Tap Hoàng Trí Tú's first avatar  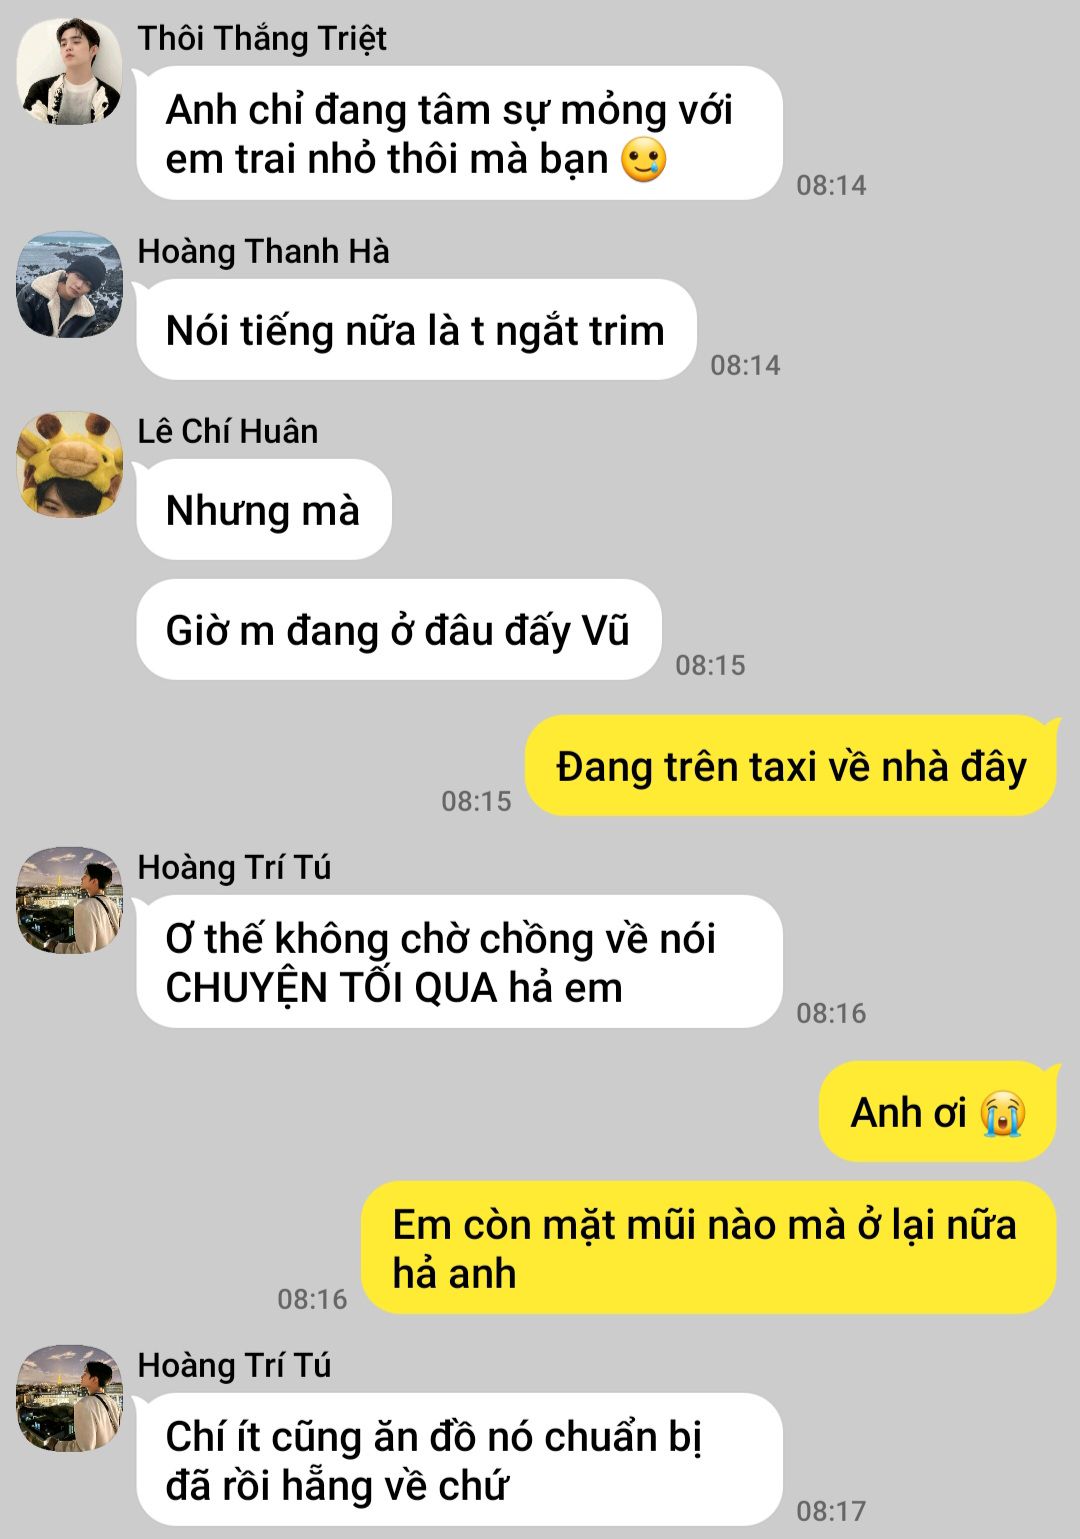coord(69,901)
